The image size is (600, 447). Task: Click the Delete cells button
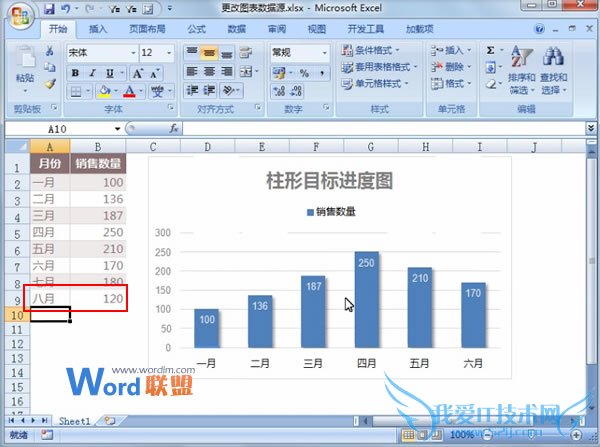tap(451, 67)
